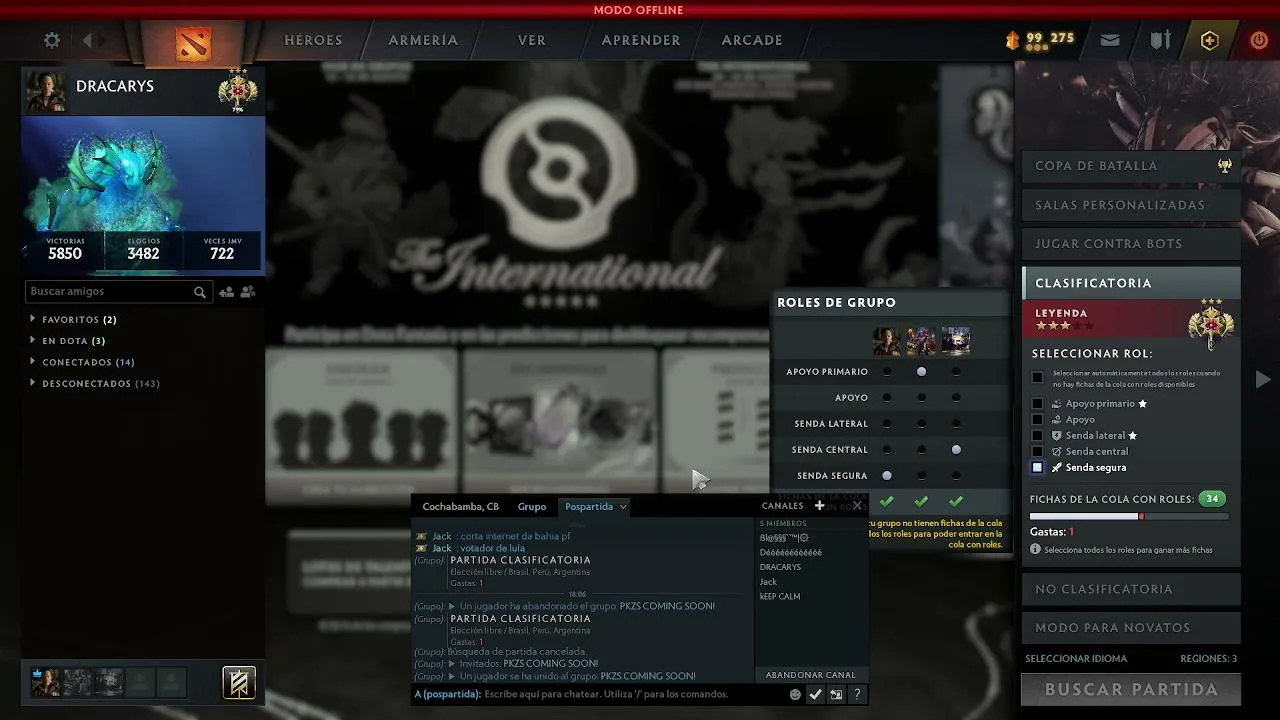Viewport: 1280px width, 720px height.
Task: Open the friends group icon beside add friend
Action: click(248, 292)
